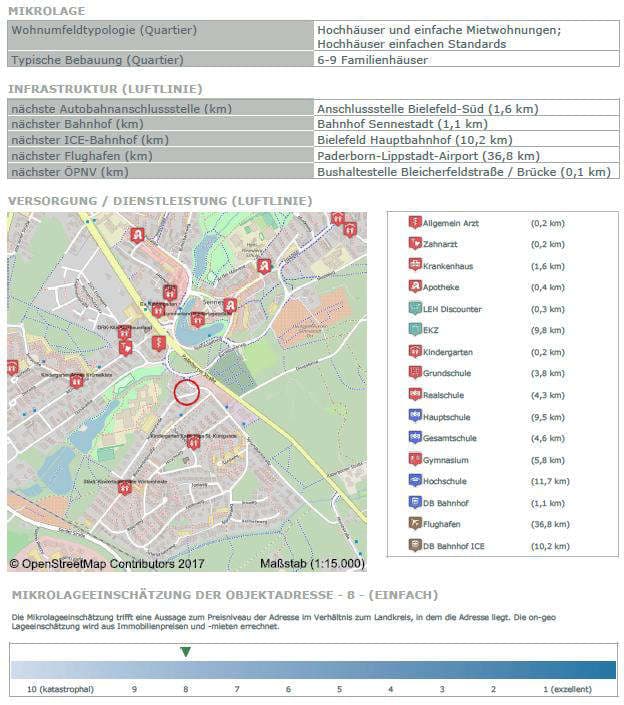This screenshot has height=705, width=624.
Task: Click the DB Bahnhof ICE legend icon
Action: (415, 545)
